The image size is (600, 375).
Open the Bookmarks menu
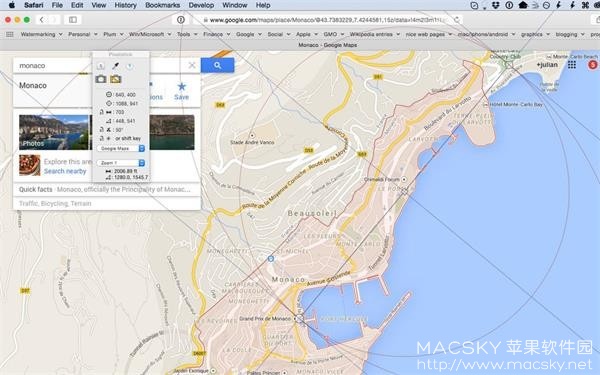coord(163,5)
